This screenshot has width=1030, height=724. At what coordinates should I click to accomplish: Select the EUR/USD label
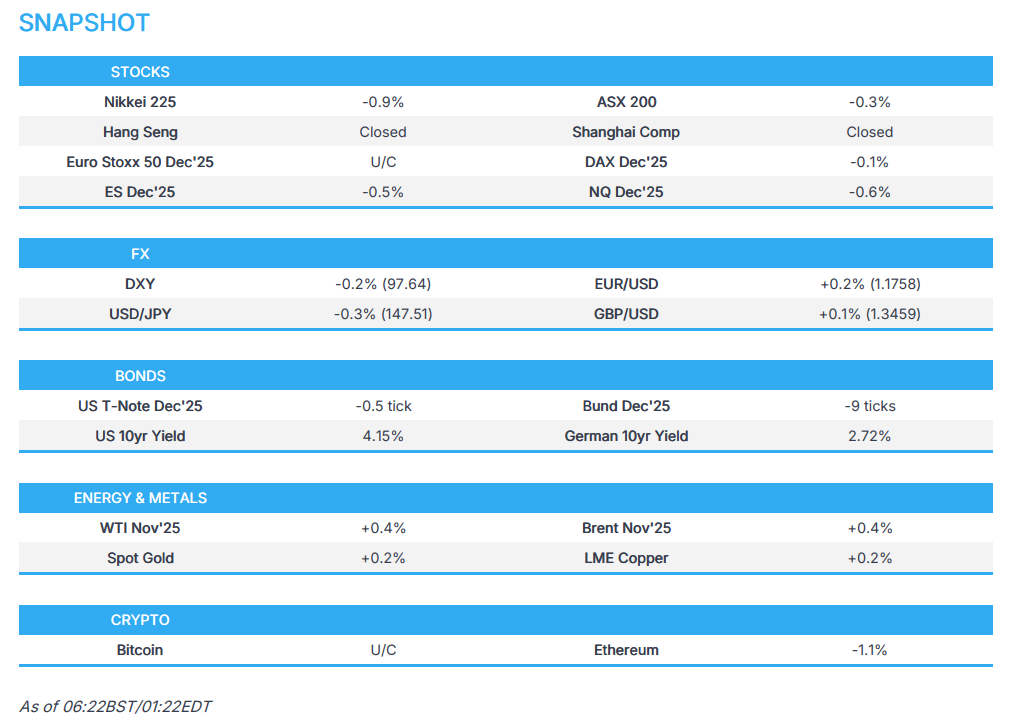626,284
